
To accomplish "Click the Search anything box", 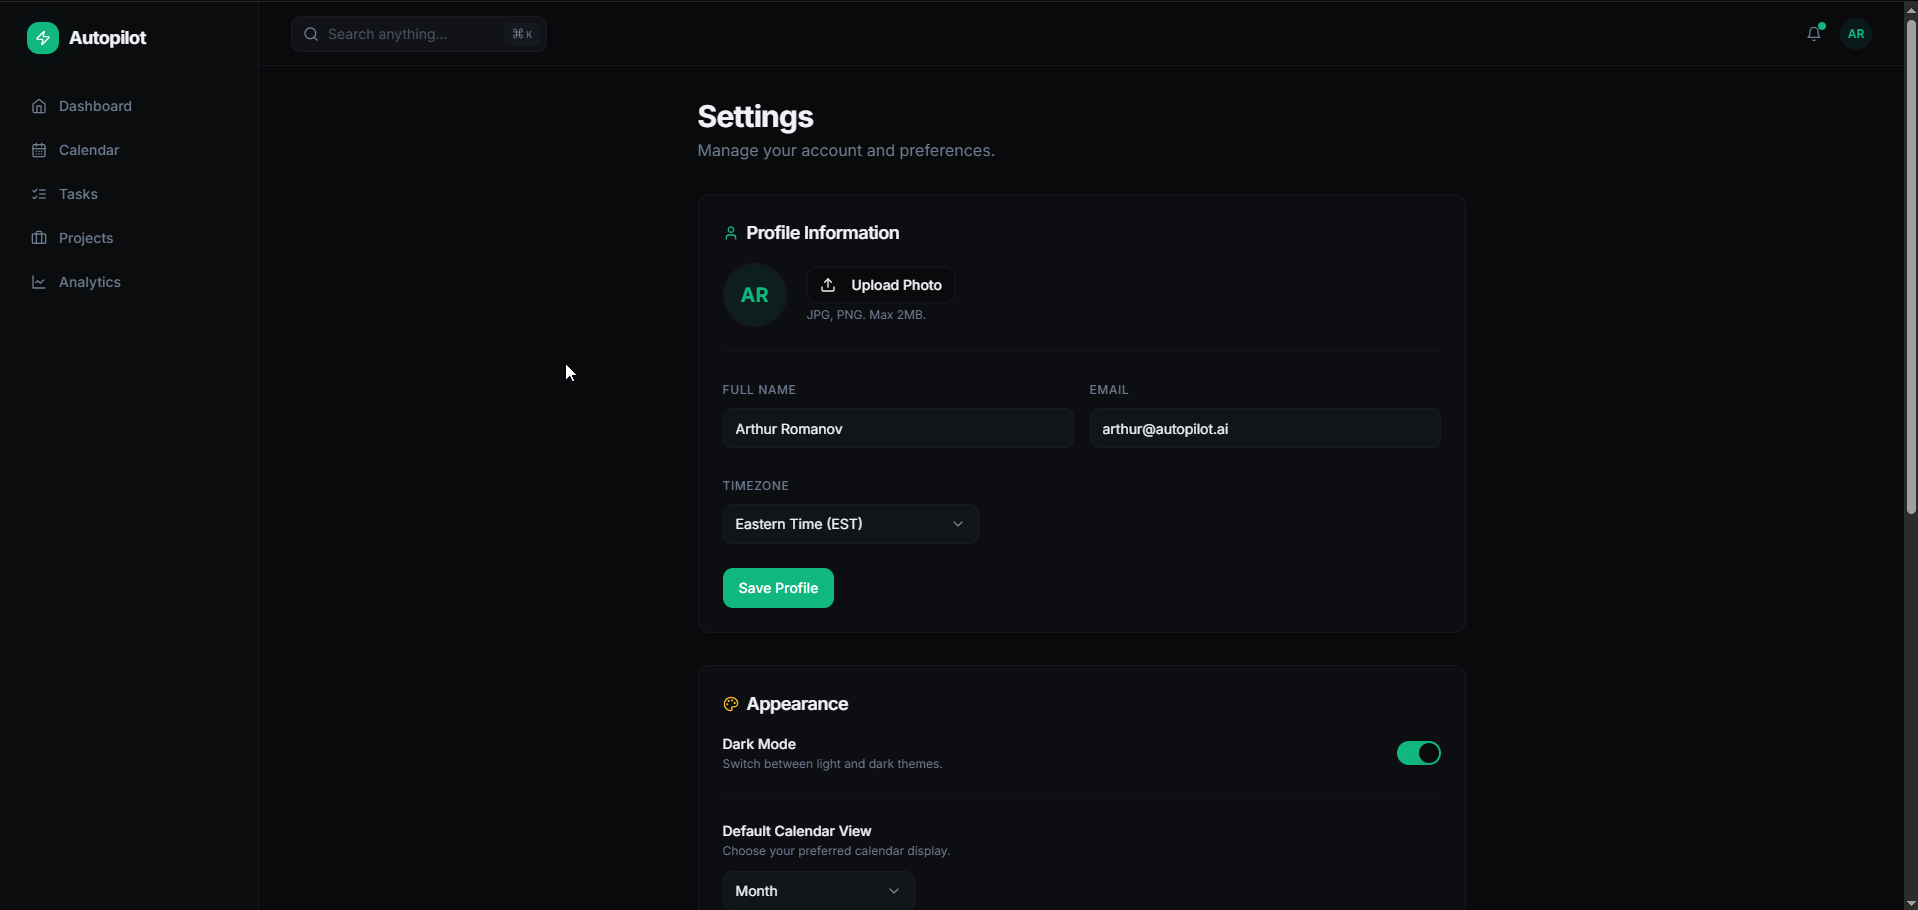I will click(418, 34).
